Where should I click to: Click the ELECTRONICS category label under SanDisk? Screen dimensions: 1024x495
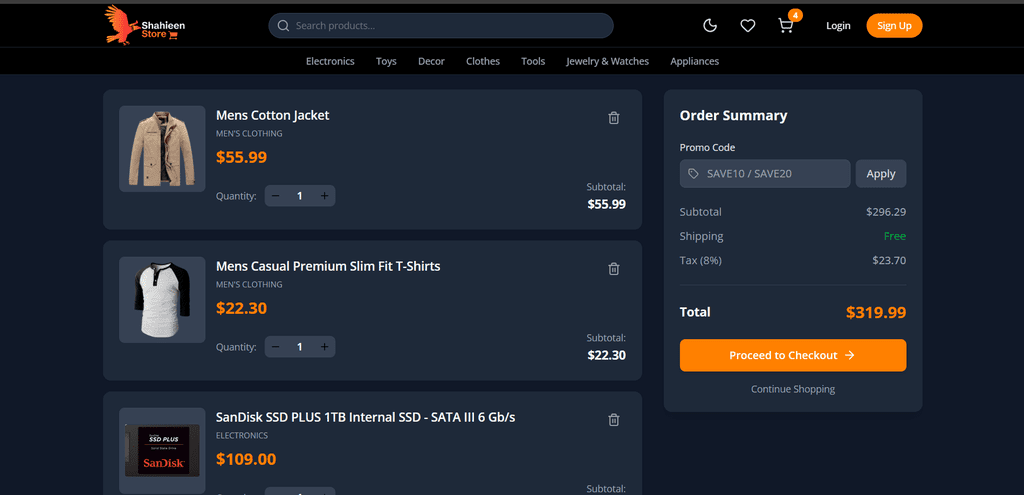242,436
